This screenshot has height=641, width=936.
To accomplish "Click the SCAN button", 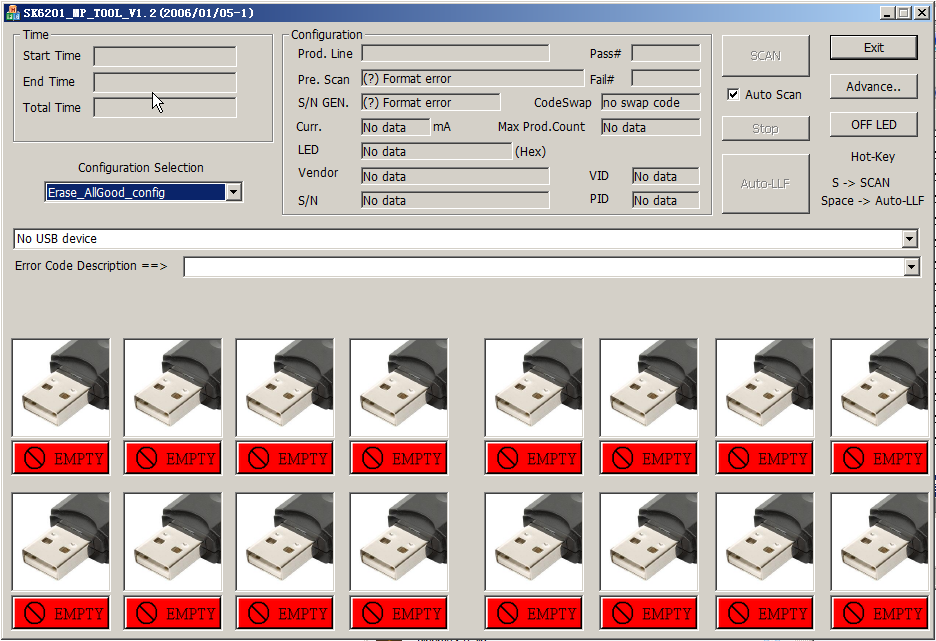I will (x=765, y=56).
